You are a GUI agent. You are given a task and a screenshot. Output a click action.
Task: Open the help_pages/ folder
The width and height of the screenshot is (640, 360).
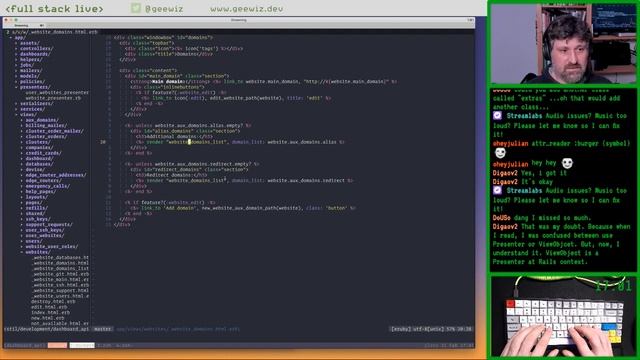[41, 191]
